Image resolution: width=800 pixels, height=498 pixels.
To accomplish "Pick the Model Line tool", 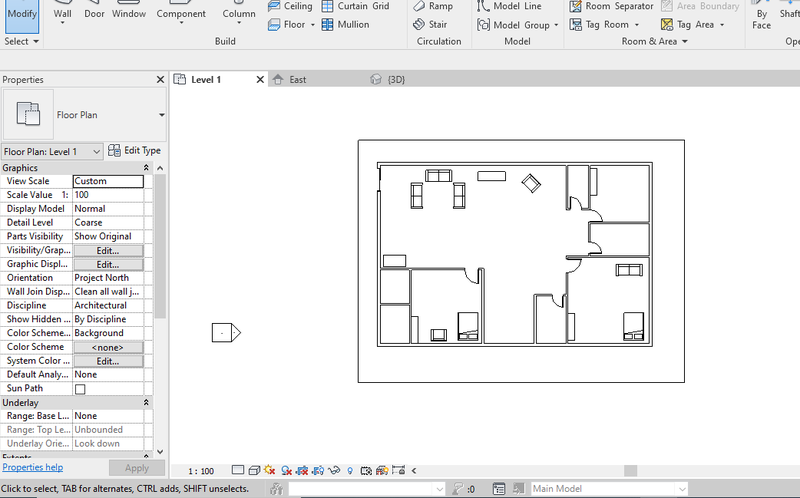I will pyautogui.click(x=509, y=6).
